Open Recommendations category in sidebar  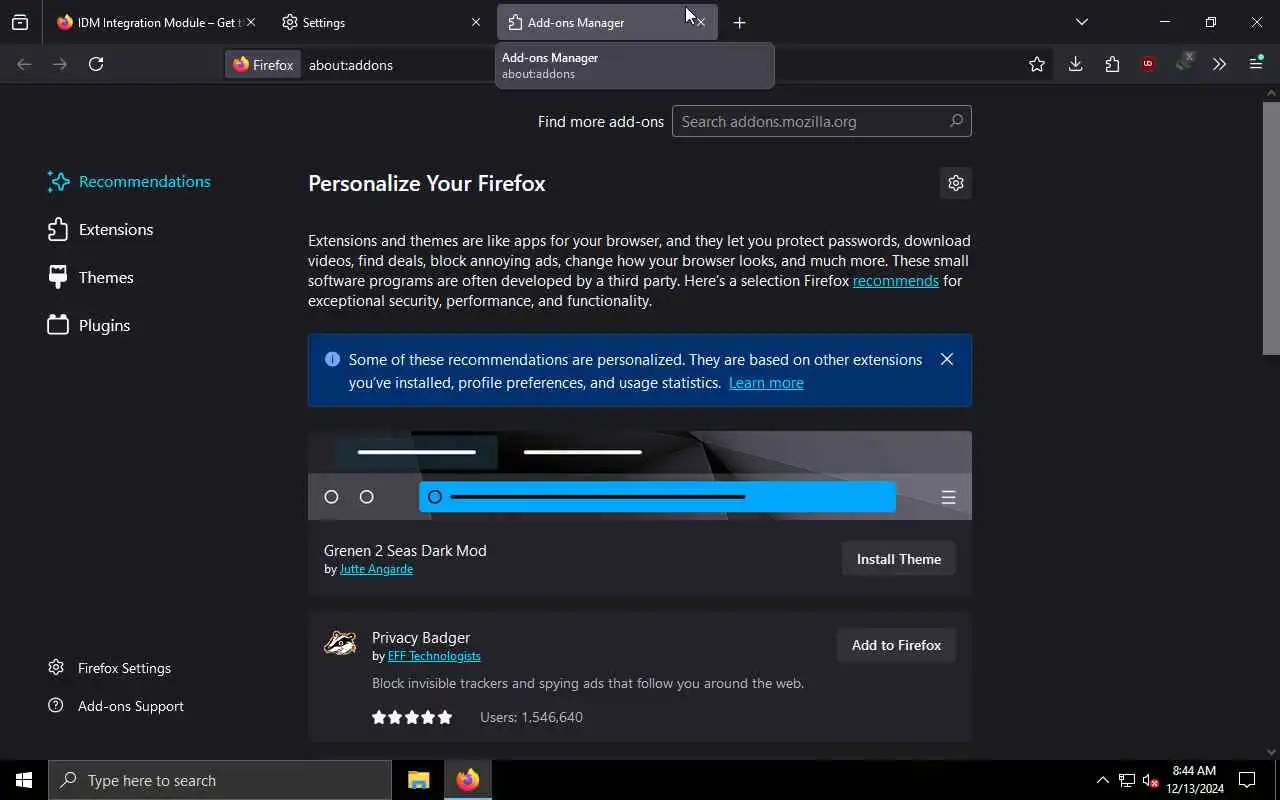[129, 181]
